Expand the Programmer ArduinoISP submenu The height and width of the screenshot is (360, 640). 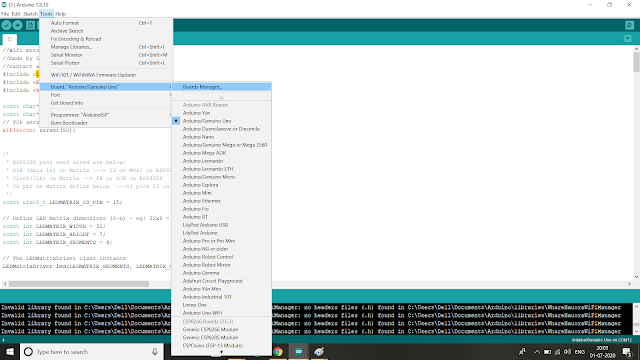[x=106, y=115]
